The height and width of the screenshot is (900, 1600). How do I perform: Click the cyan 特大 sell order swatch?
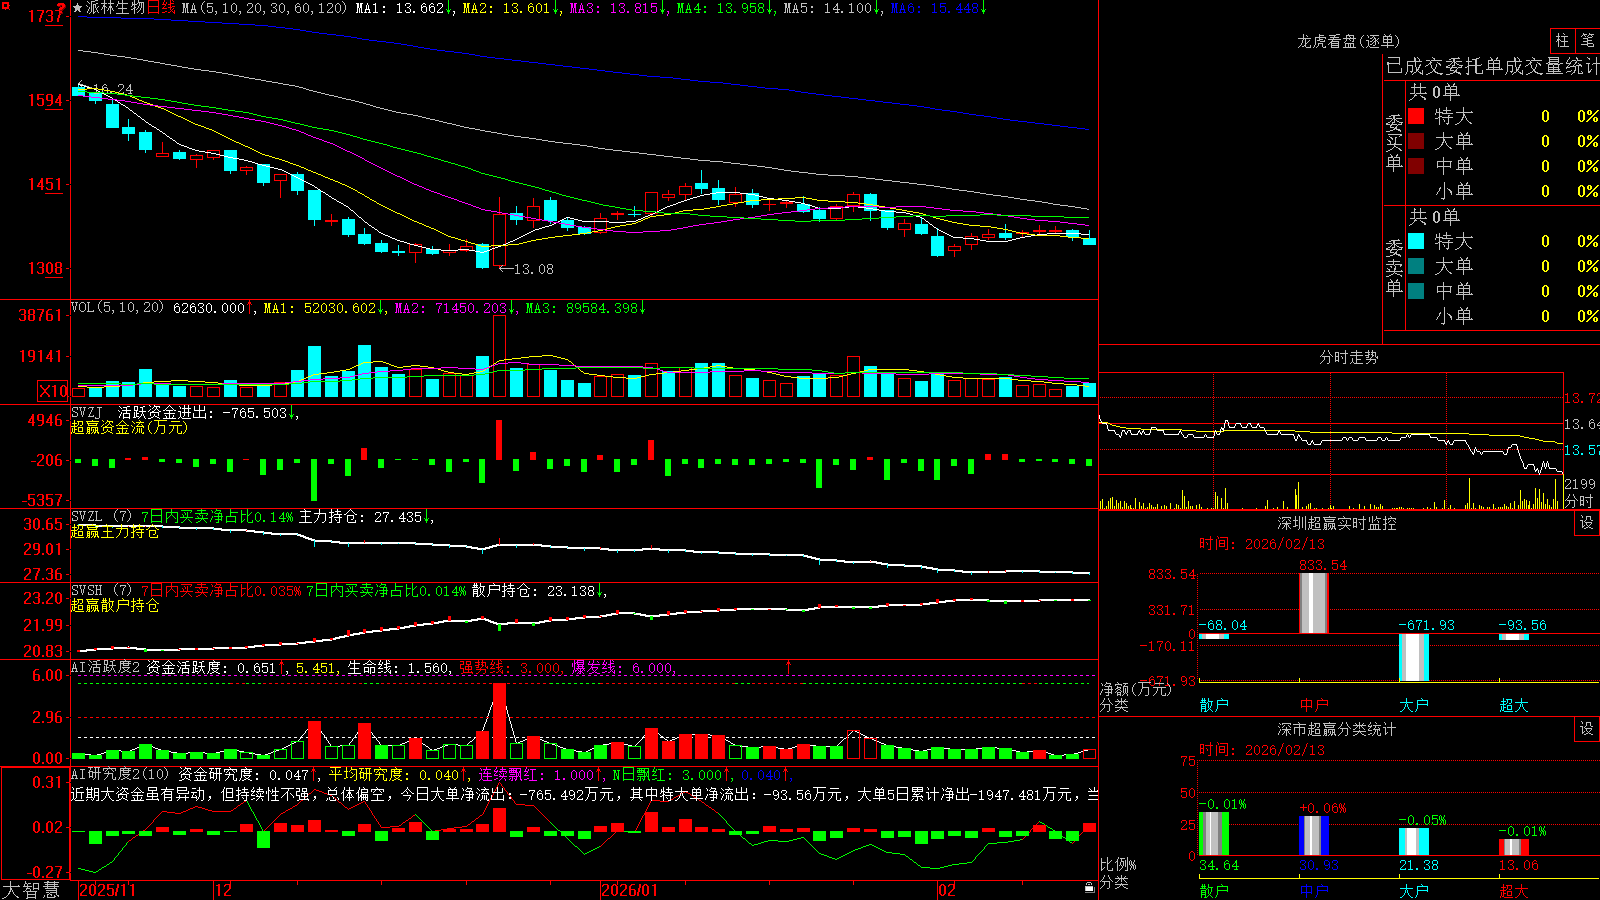coord(1416,241)
